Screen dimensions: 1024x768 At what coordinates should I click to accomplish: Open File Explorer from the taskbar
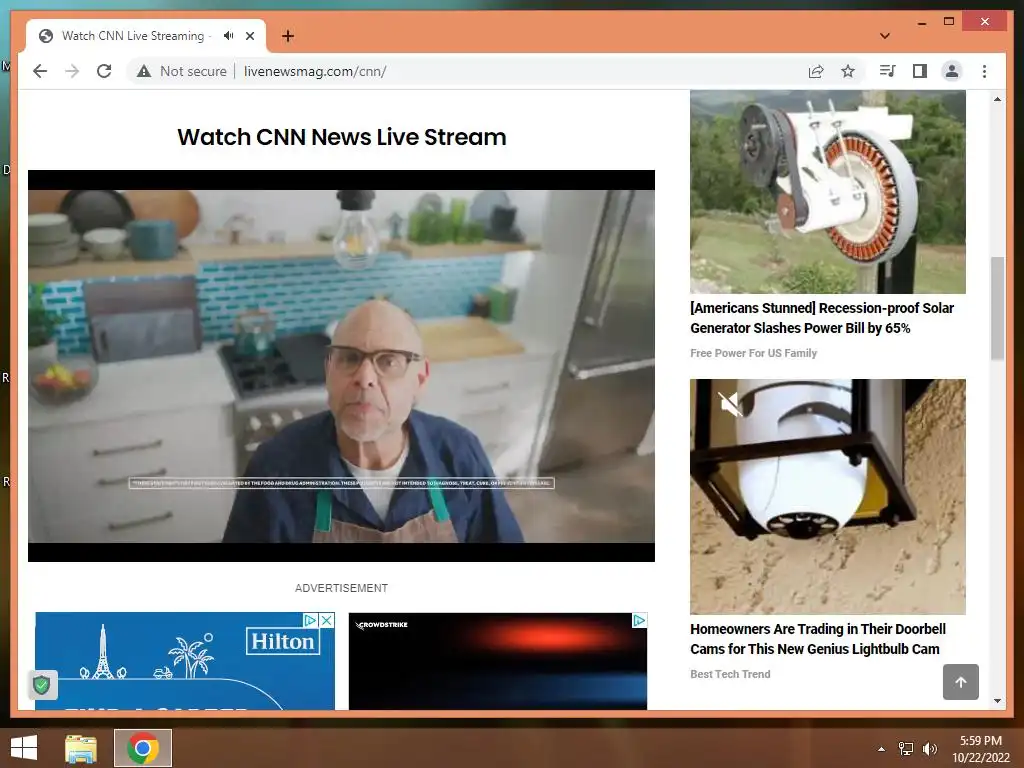click(x=81, y=748)
